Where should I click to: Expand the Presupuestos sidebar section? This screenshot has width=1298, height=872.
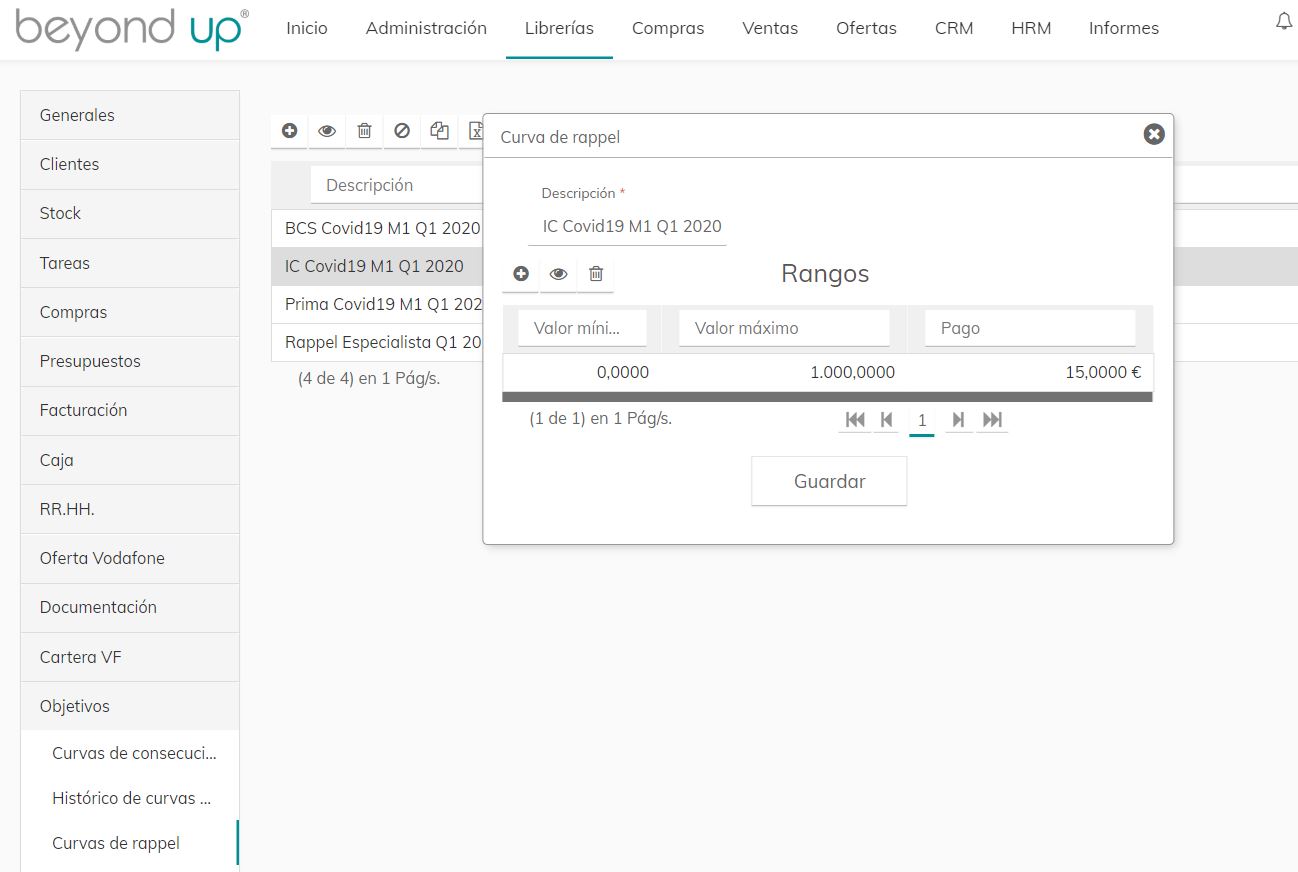(130, 361)
